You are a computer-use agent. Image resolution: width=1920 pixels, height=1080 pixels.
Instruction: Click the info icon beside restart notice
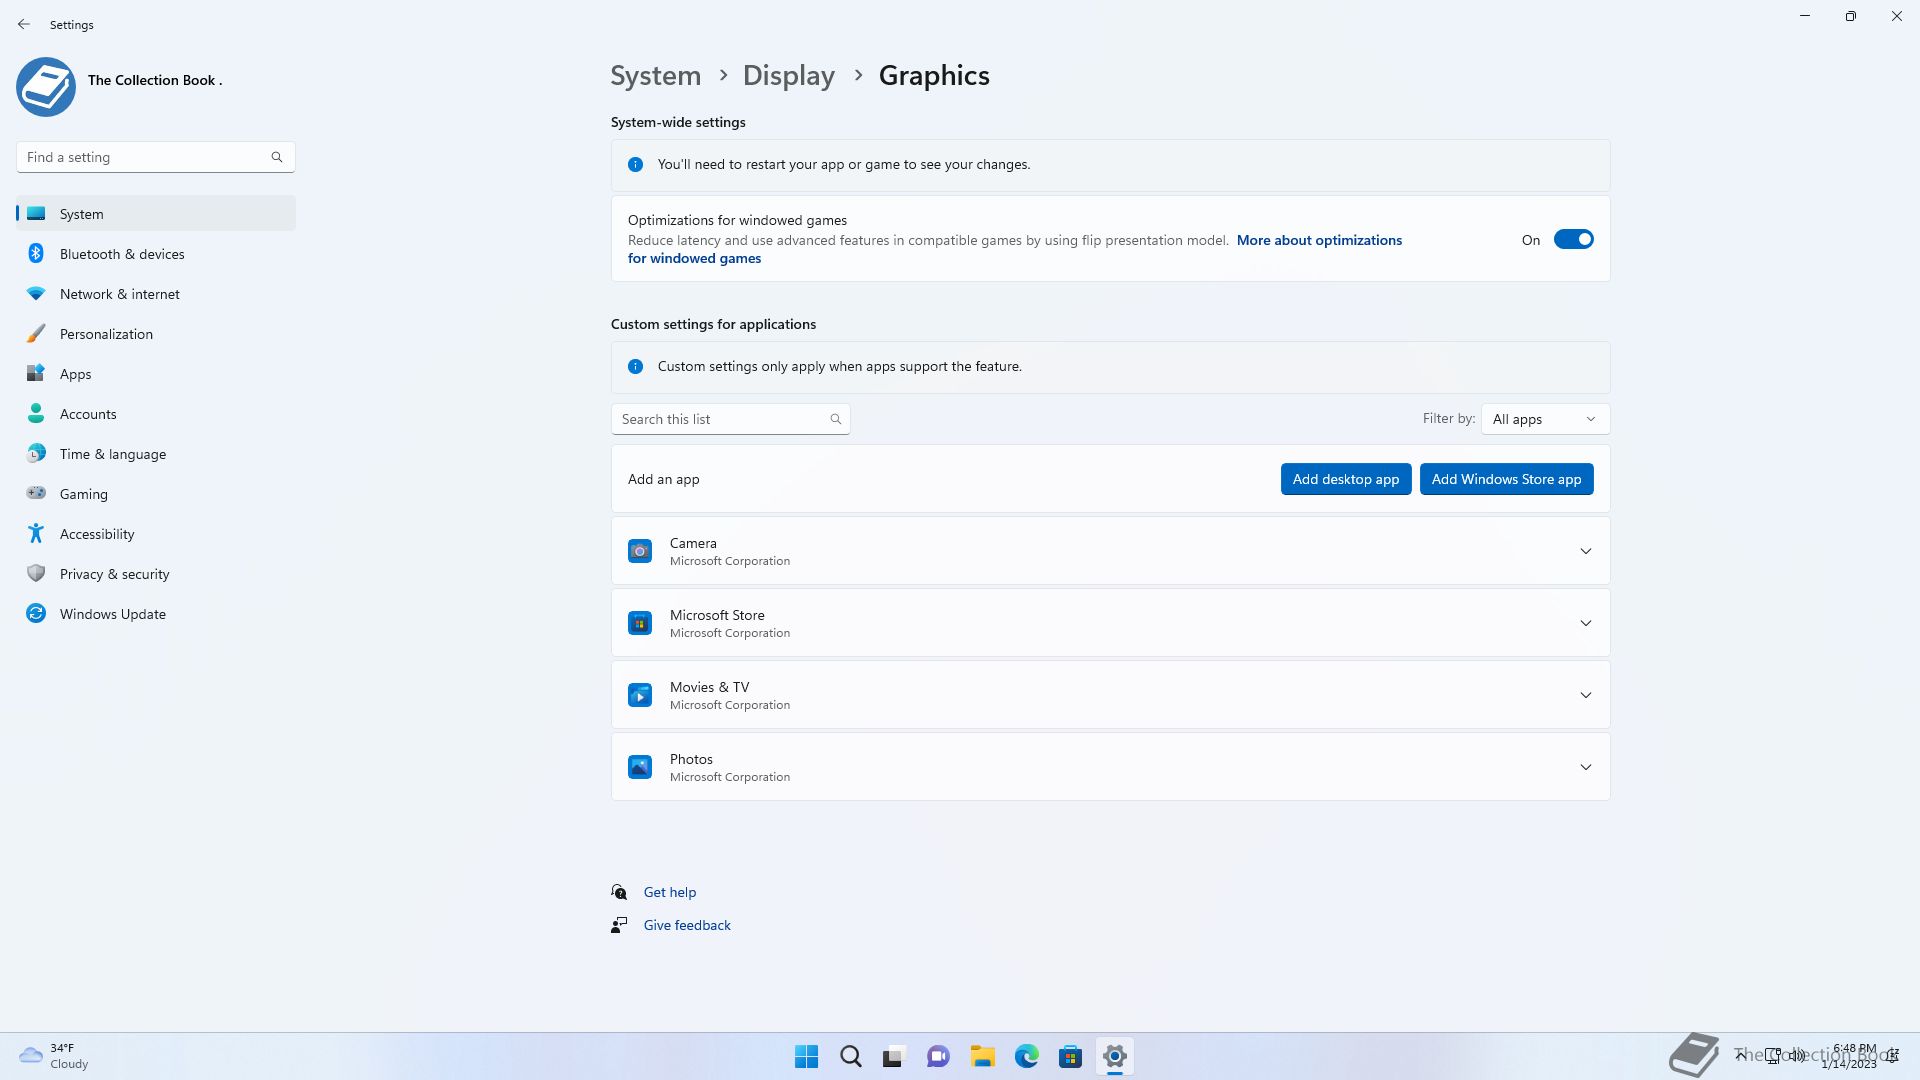click(x=635, y=165)
